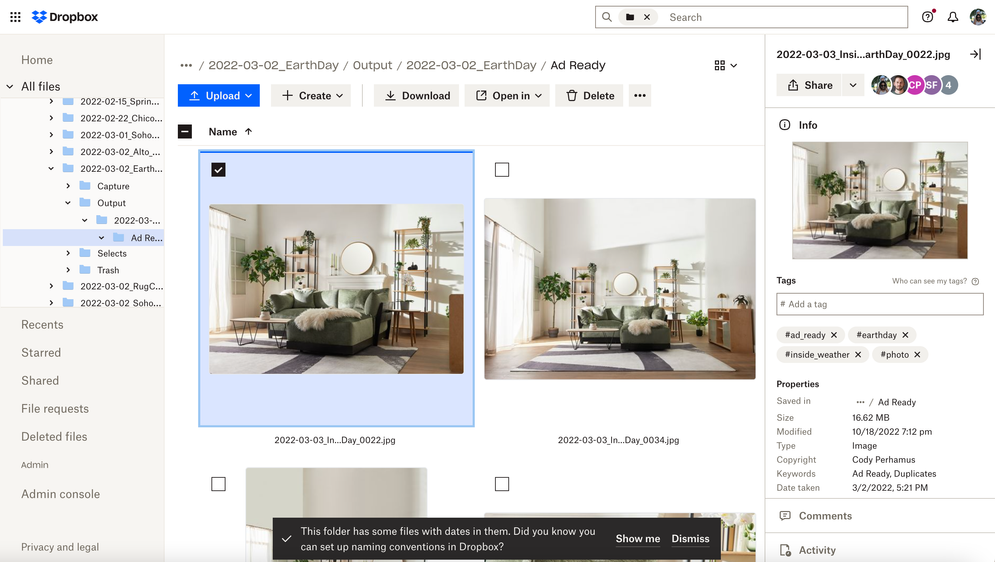Sort by the Name arrow

point(249,132)
